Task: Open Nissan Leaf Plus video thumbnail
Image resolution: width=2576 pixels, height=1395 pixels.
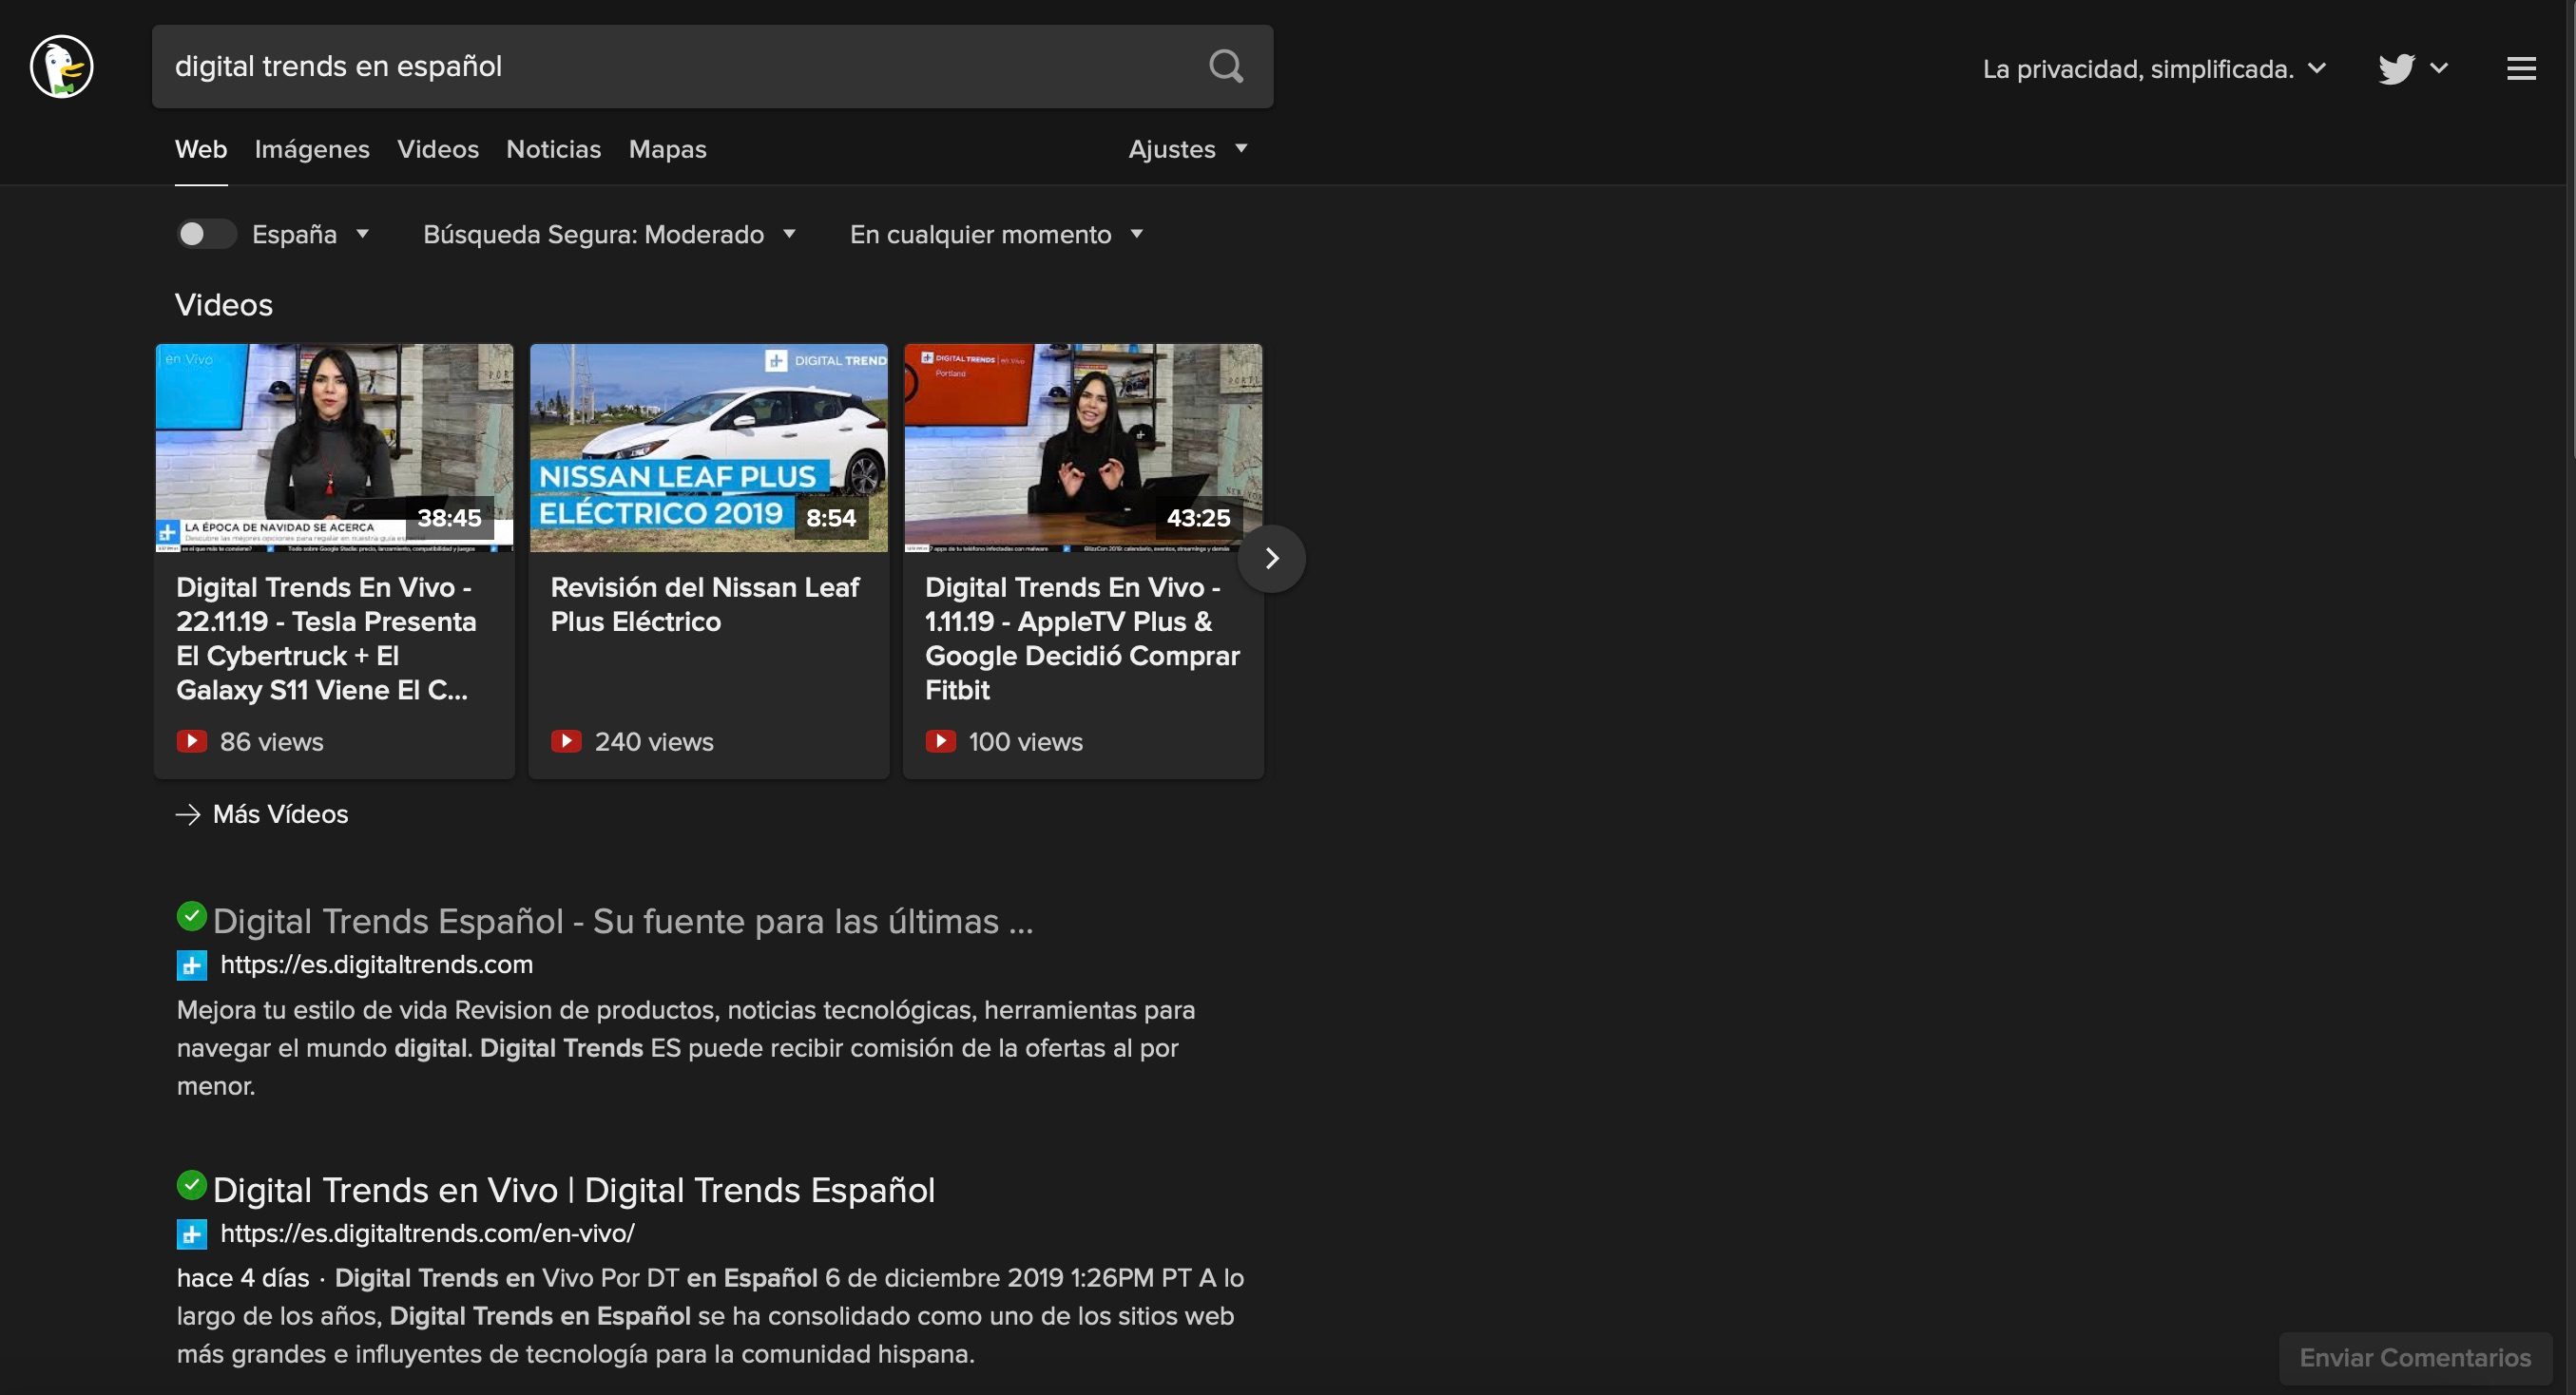Action: [x=708, y=448]
